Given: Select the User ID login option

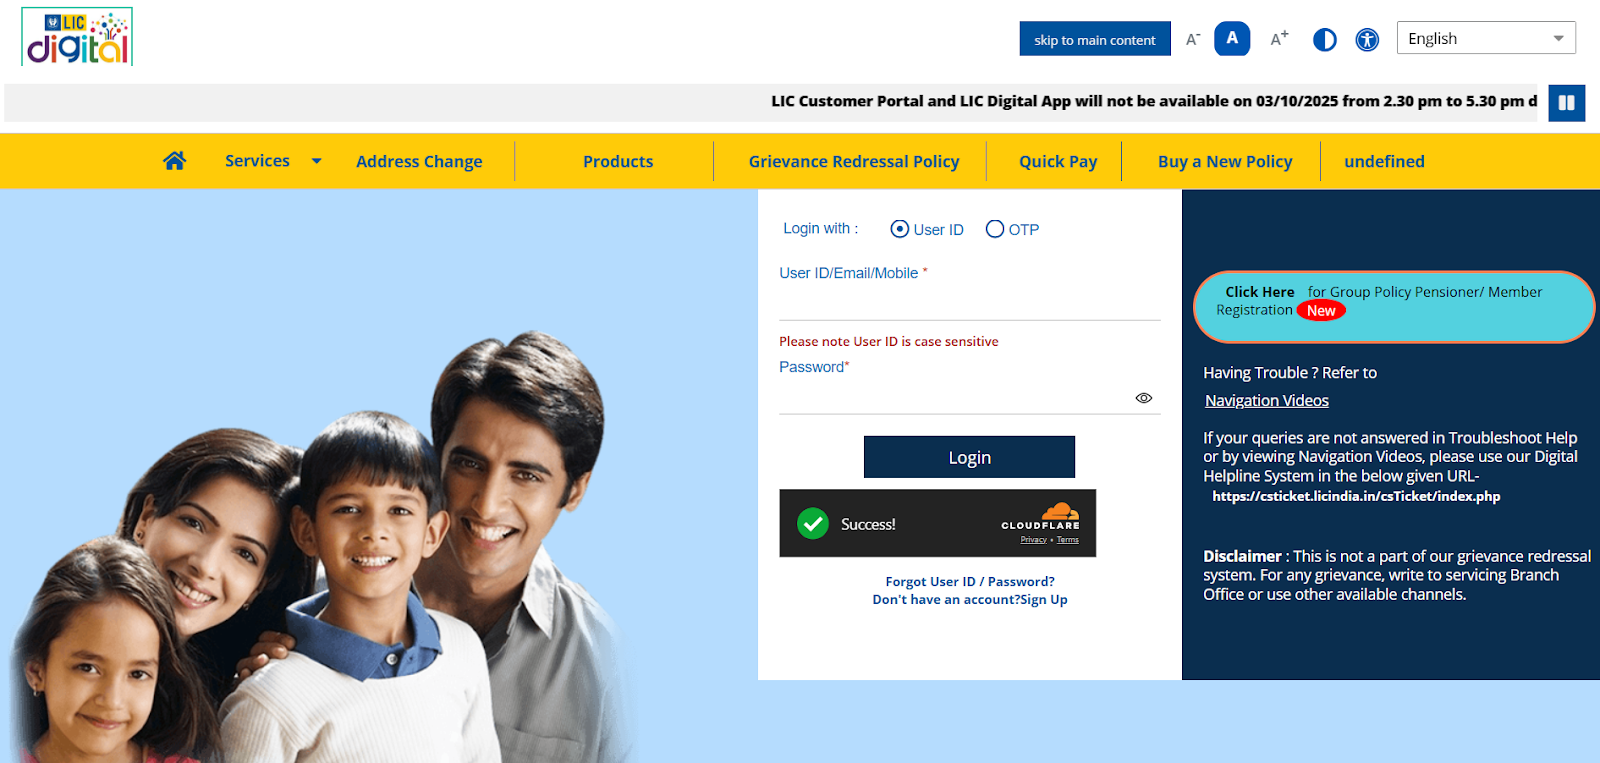Looking at the screenshot, I should 900,229.
